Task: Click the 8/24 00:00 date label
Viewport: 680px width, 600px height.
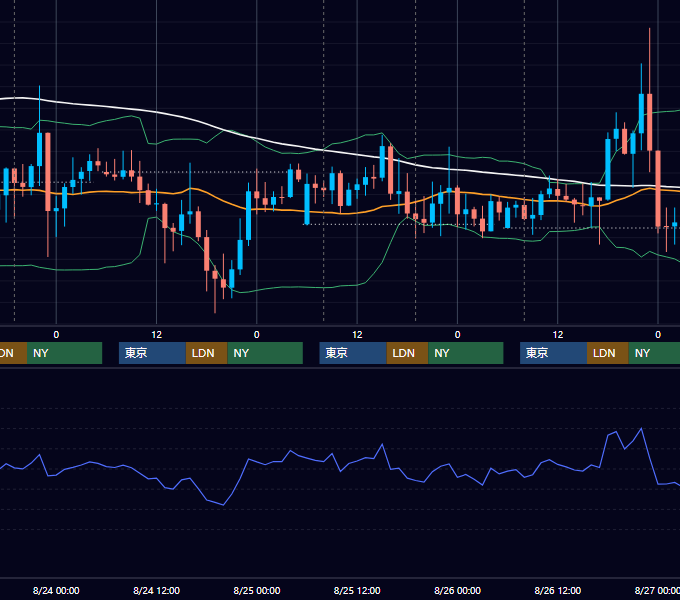Action: [x=56, y=590]
